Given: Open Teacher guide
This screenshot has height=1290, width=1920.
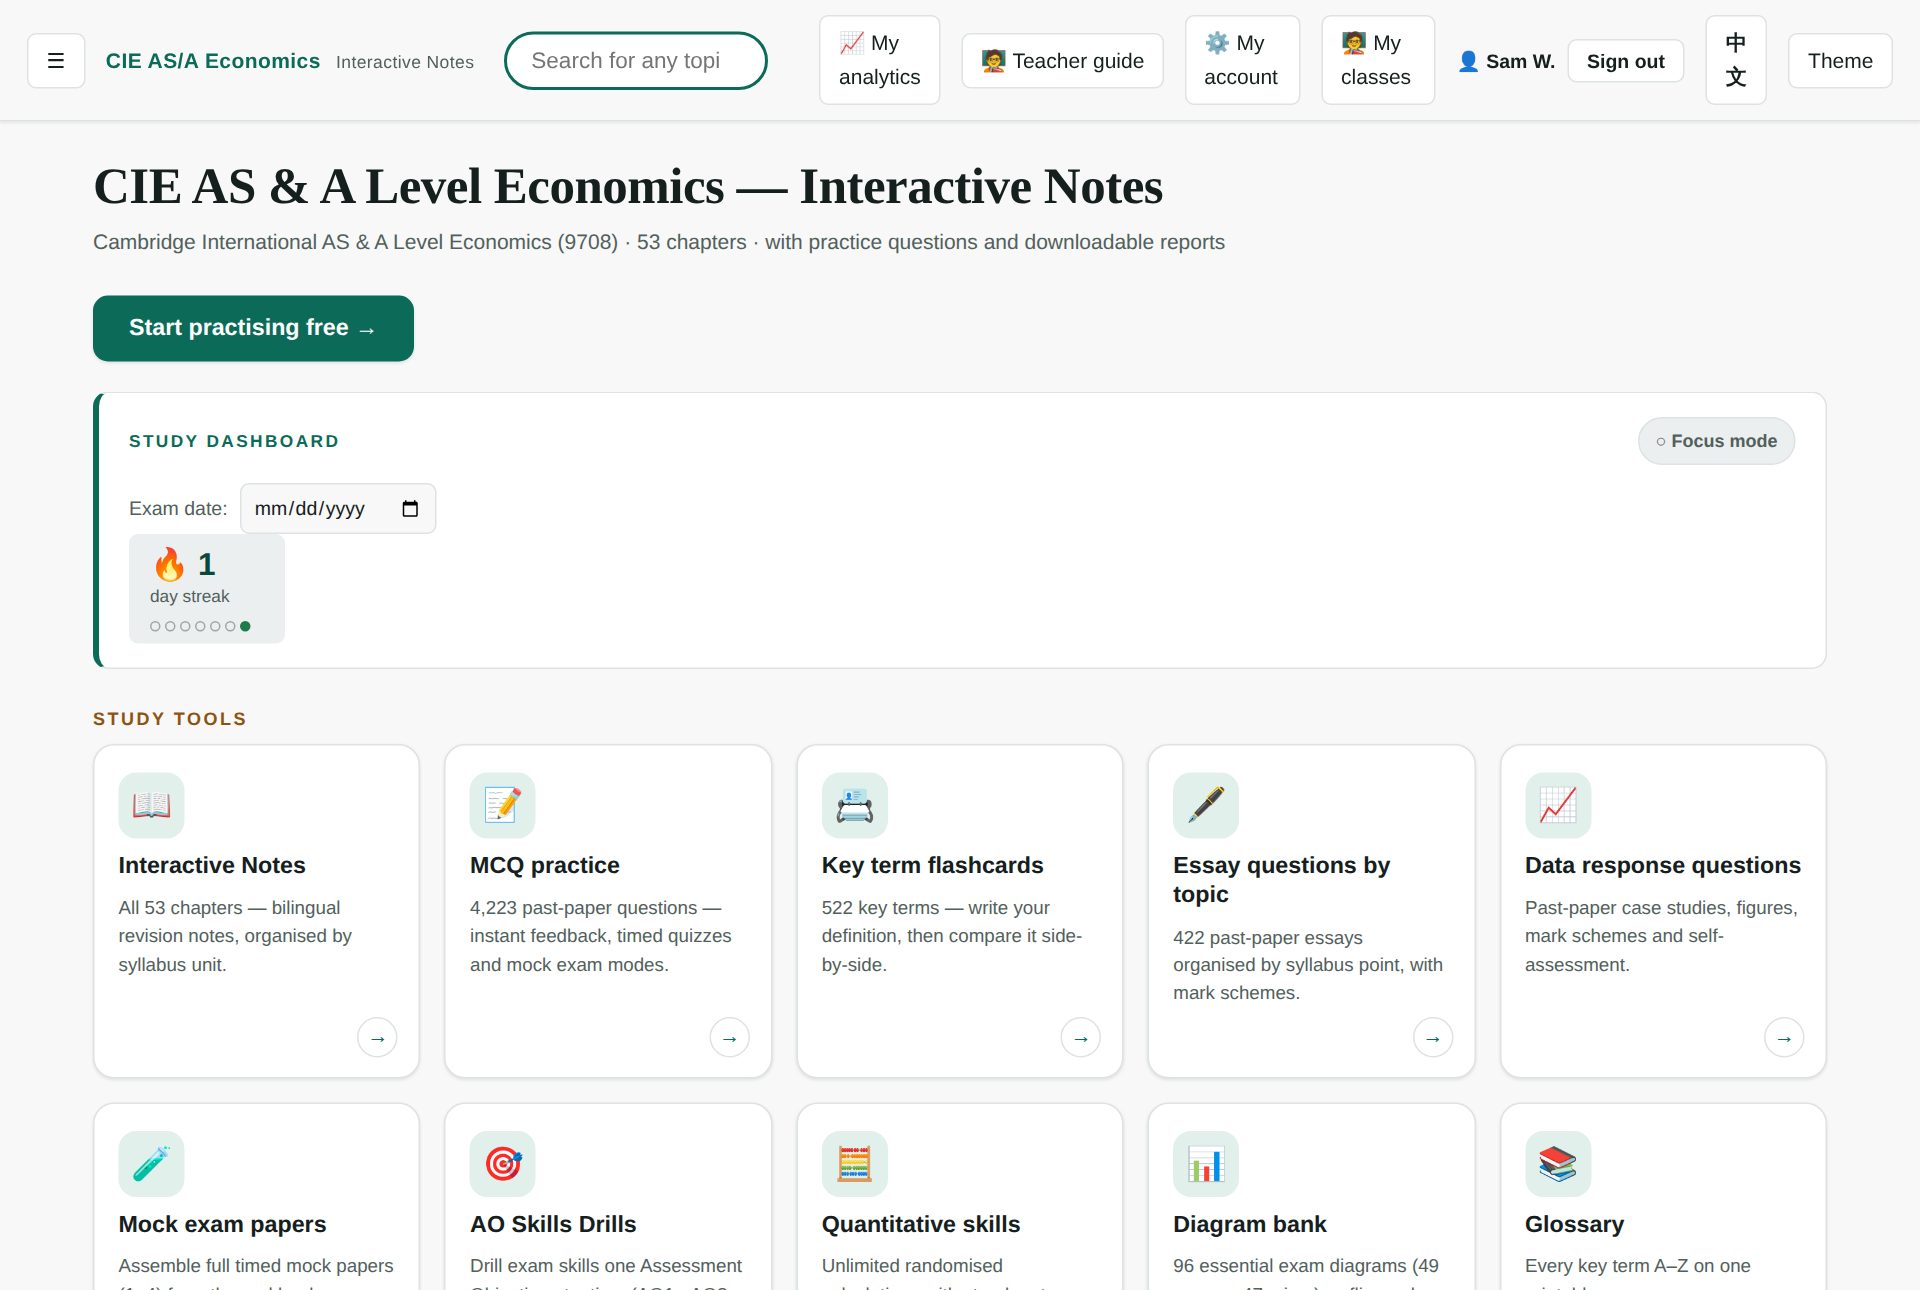Looking at the screenshot, I should (1062, 61).
